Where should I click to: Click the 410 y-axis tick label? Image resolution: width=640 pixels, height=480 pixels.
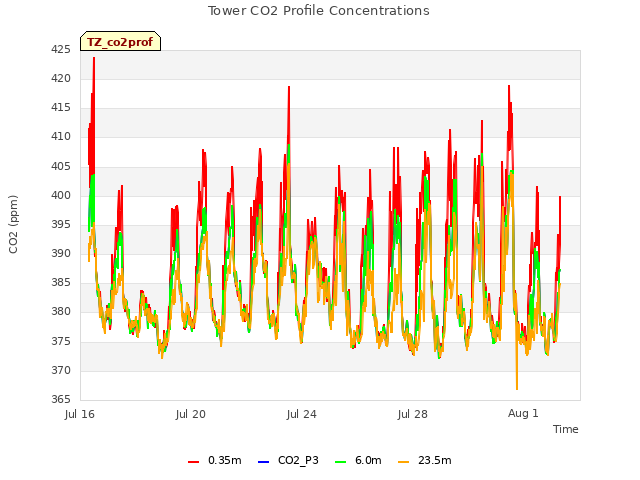click(61, 137)
